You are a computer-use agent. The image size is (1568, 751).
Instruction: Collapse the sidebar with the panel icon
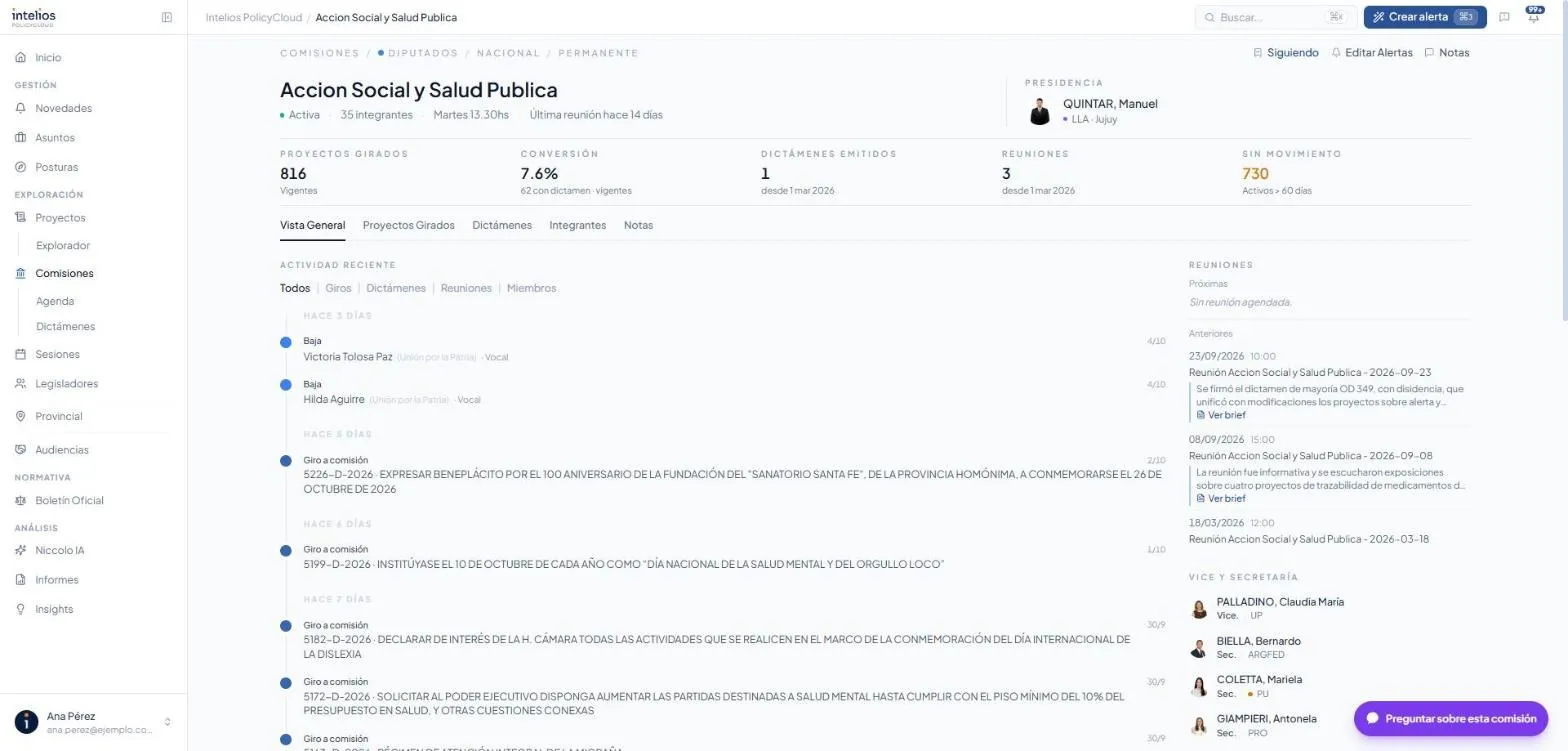[x=167, y=17]
